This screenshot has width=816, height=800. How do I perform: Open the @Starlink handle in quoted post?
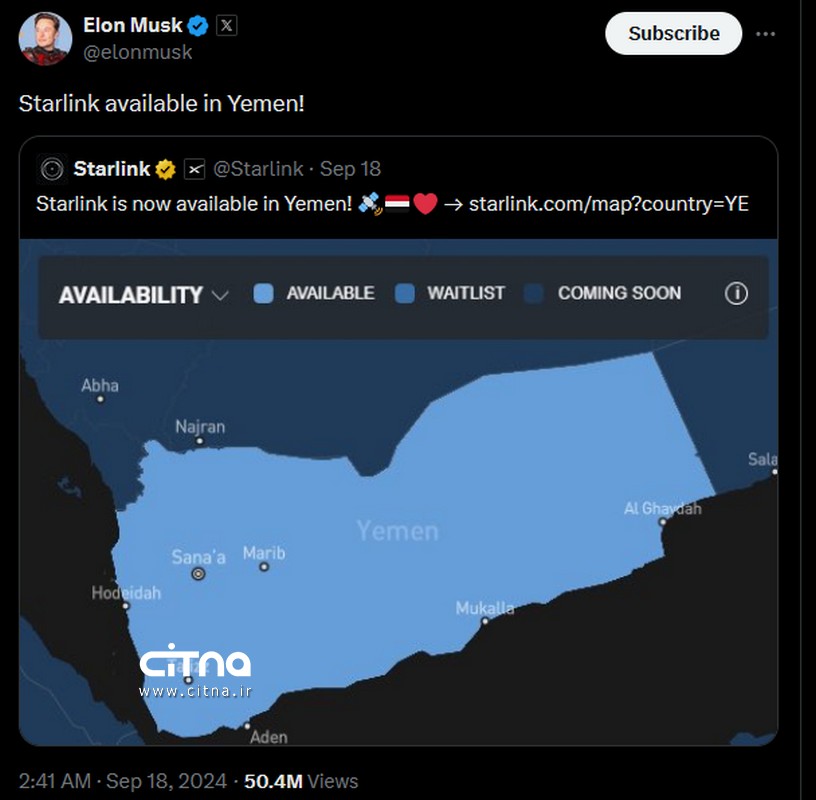[x=258, y=169]
